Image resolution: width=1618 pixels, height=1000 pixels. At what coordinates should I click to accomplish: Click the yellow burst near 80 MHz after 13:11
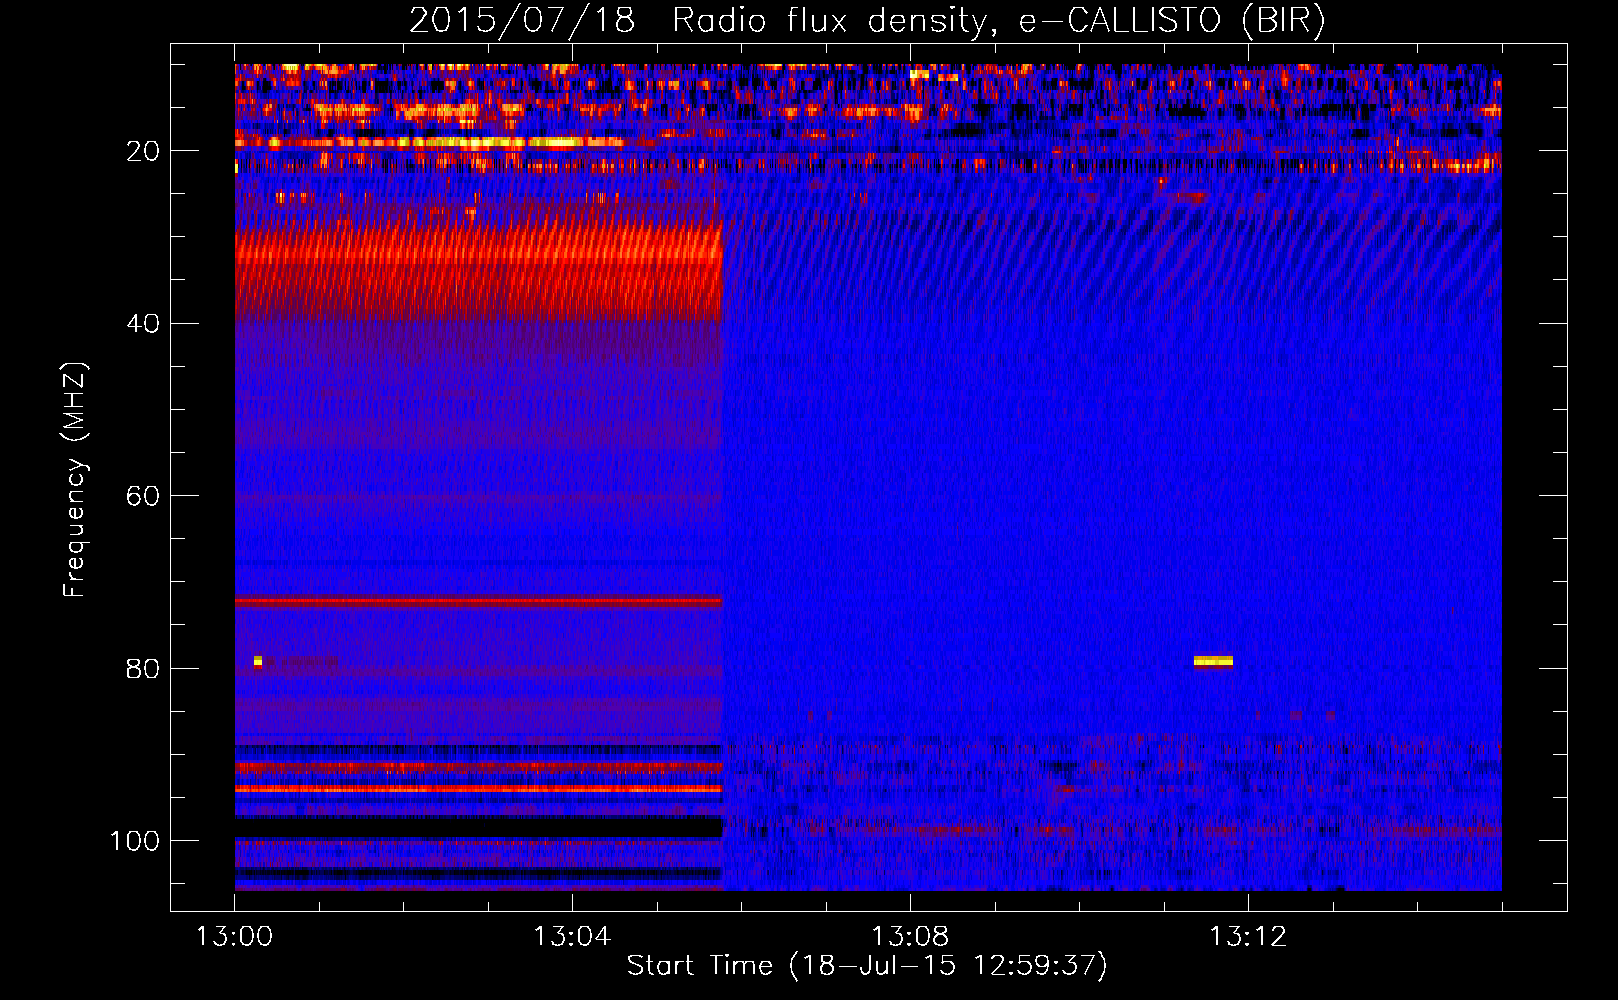click(x=1213, y=661)
